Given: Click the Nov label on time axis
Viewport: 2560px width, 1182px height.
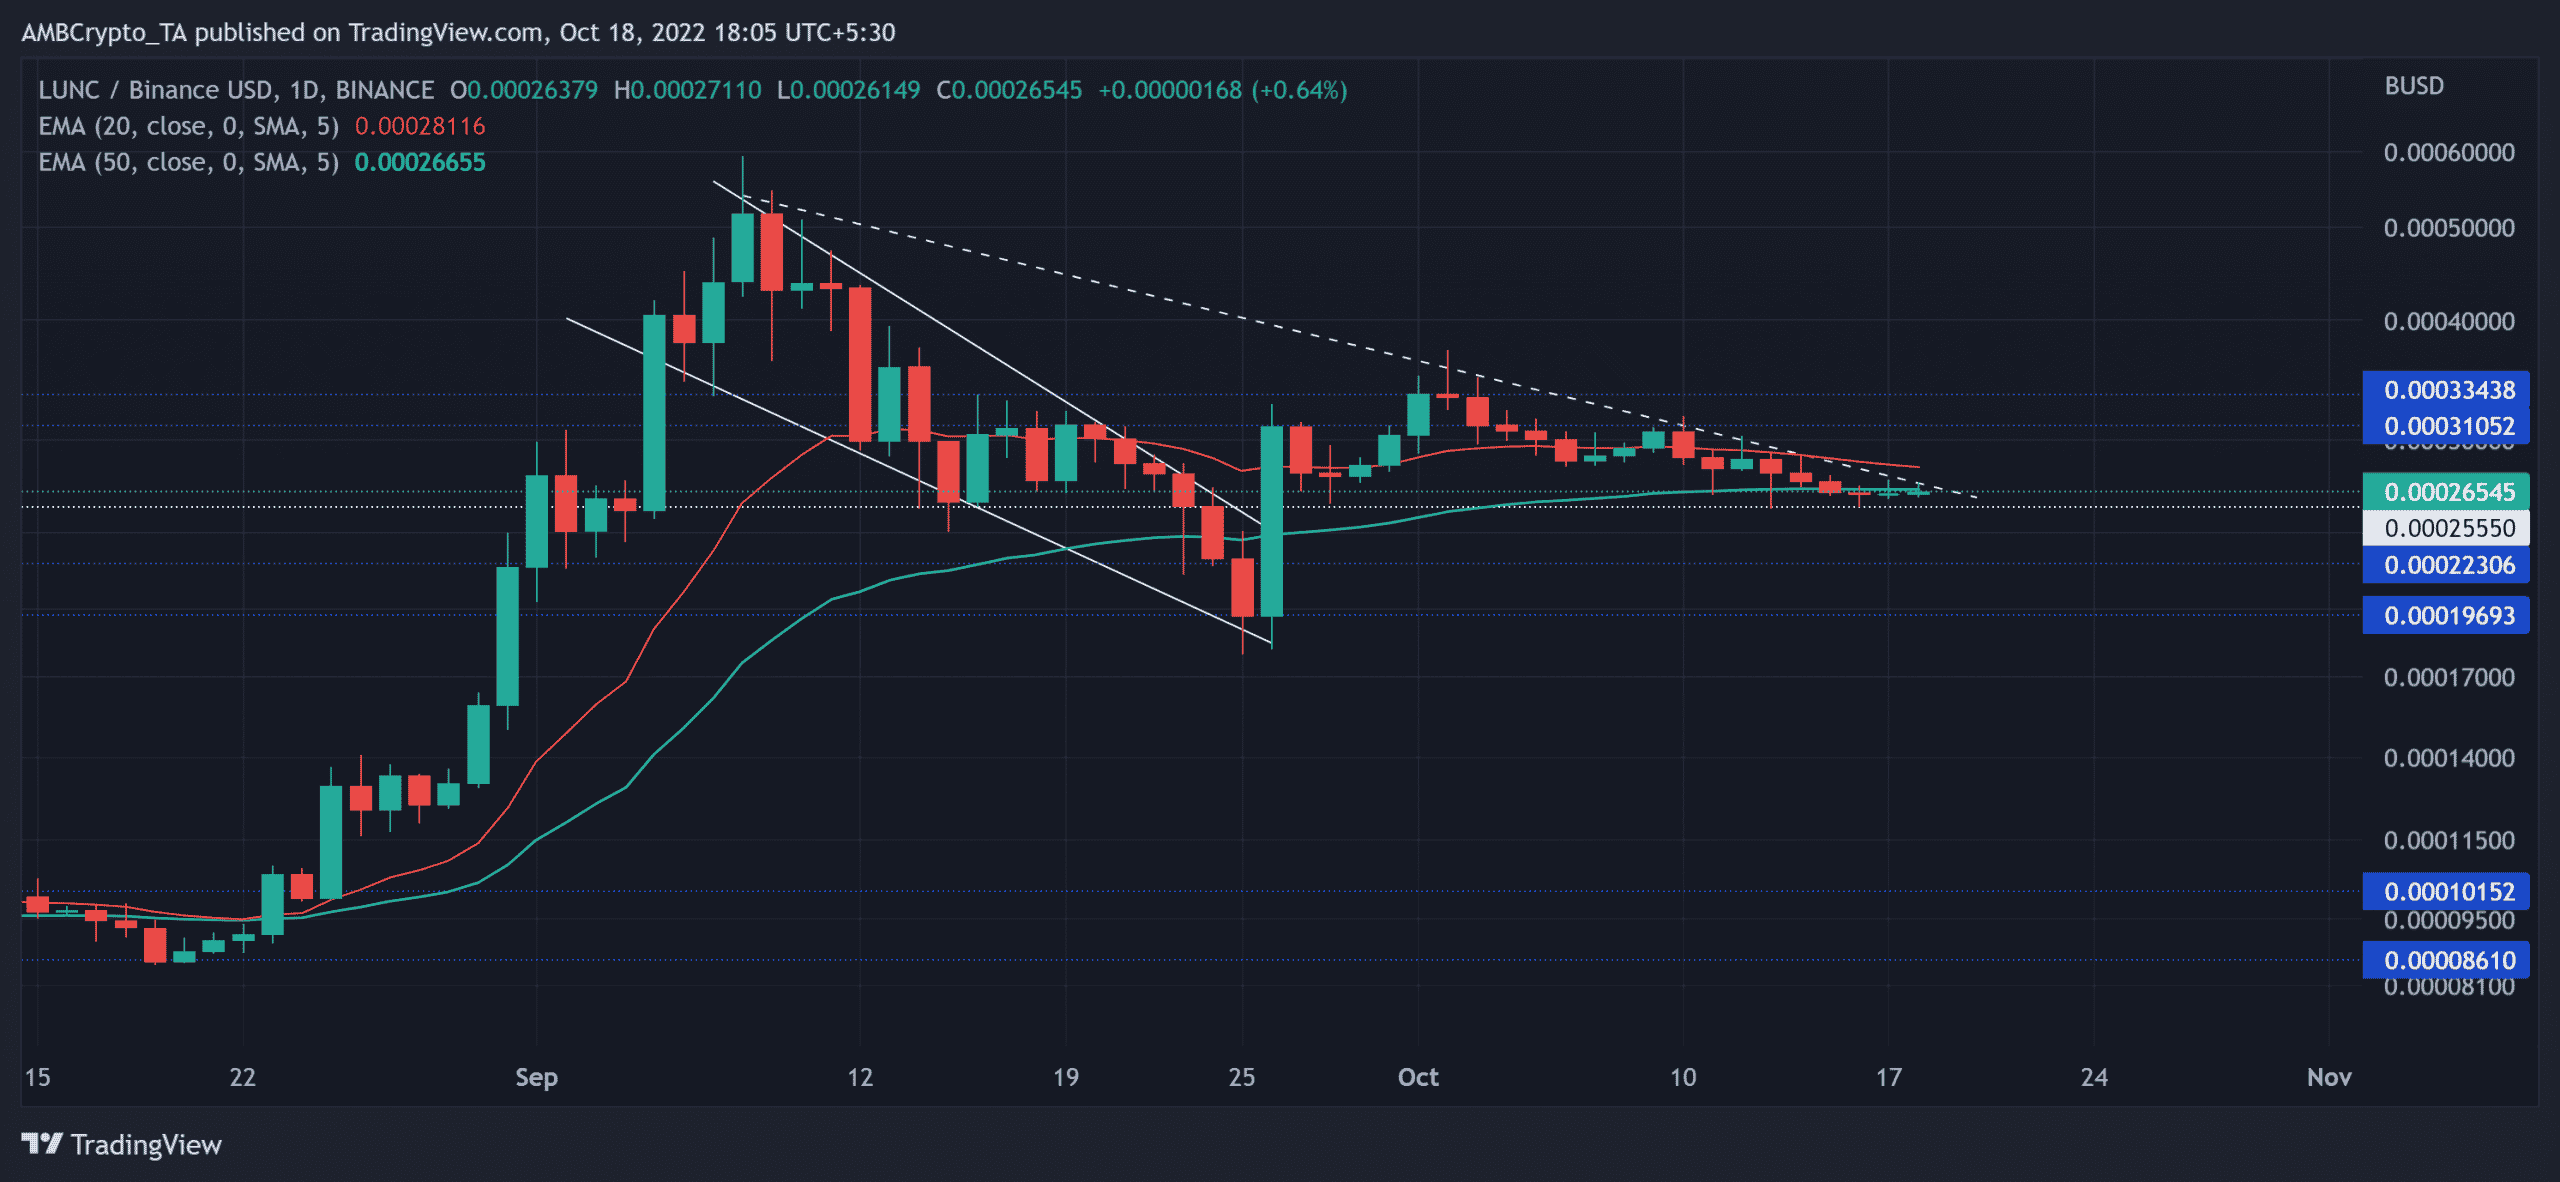Looking at the screenshot, I should 2329,1077.
